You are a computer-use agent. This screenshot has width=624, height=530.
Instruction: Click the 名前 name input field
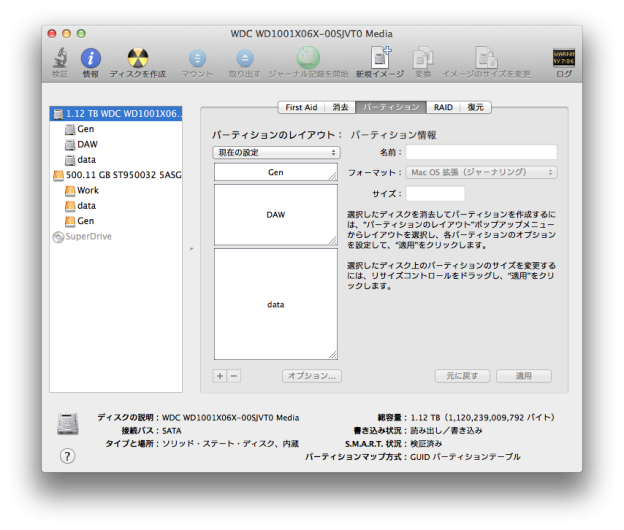[481, 152]
